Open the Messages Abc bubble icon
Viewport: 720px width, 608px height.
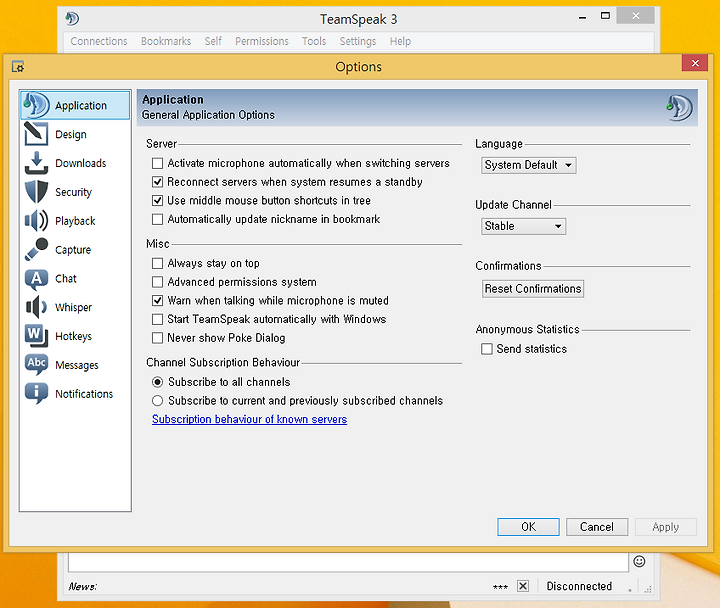point(36,365)
